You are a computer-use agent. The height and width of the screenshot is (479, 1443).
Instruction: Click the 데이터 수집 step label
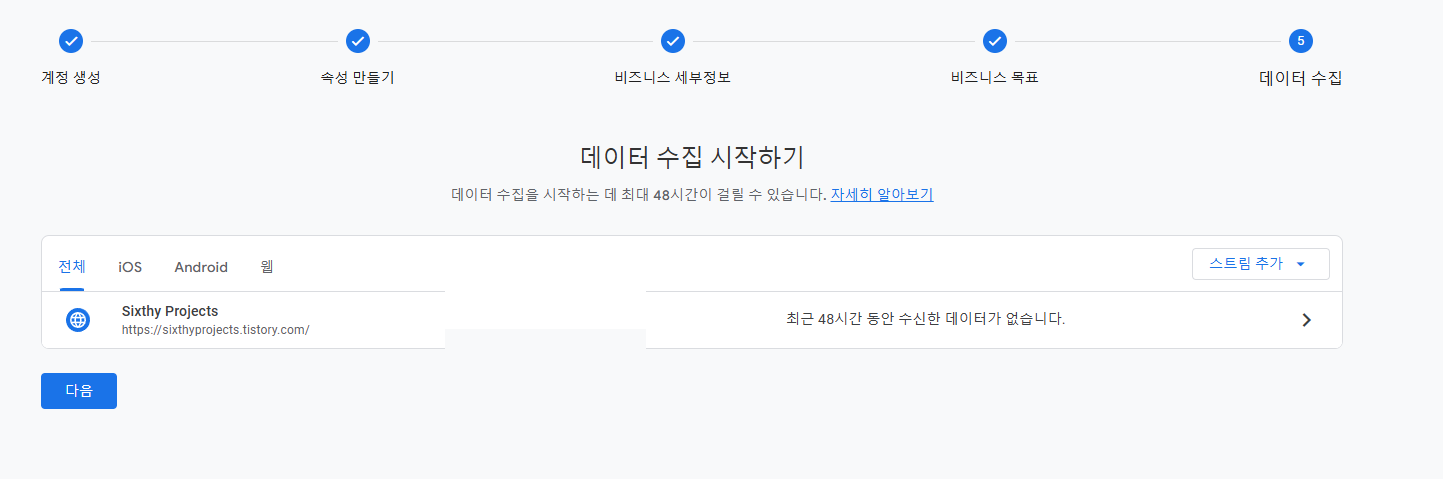pyautogui.click(x=1300, y=78)
